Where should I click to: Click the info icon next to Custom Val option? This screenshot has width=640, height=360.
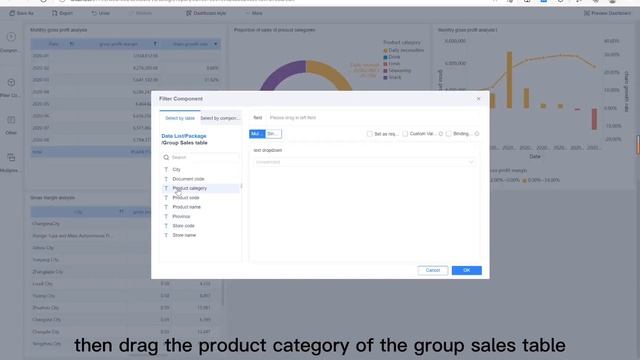(441, 134)
